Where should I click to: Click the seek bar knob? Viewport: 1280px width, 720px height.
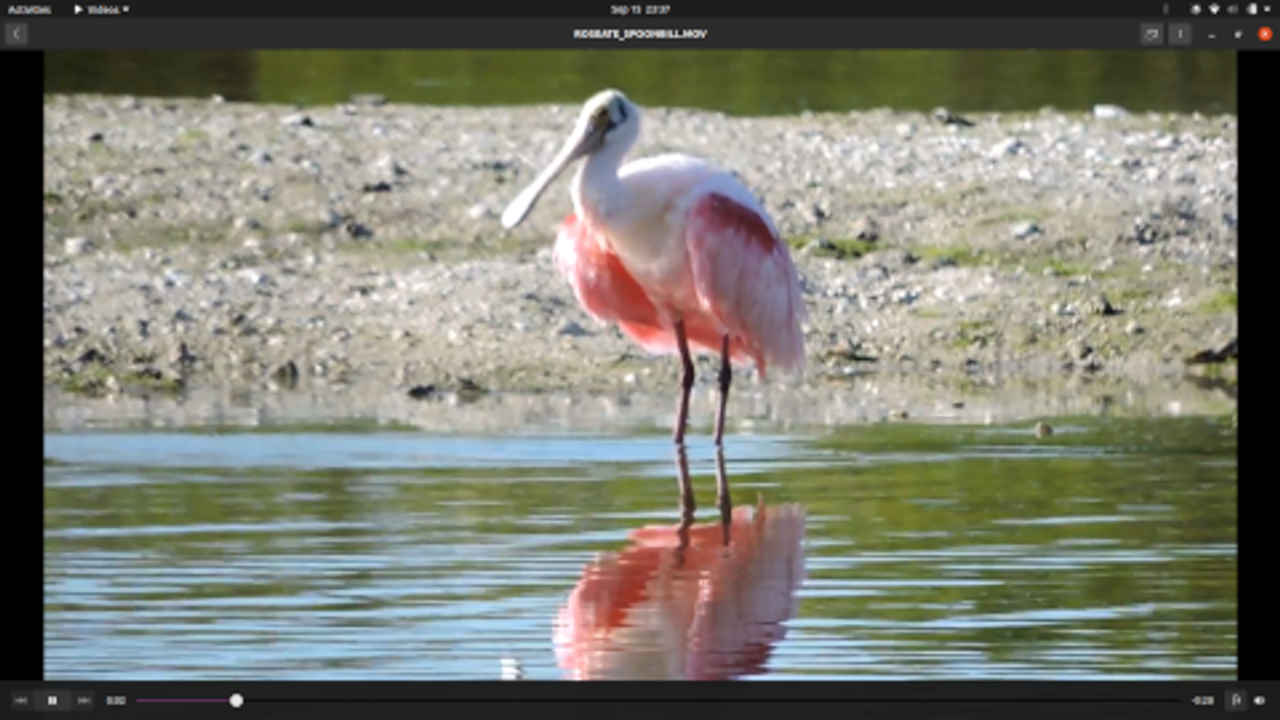tap(236, 701)
